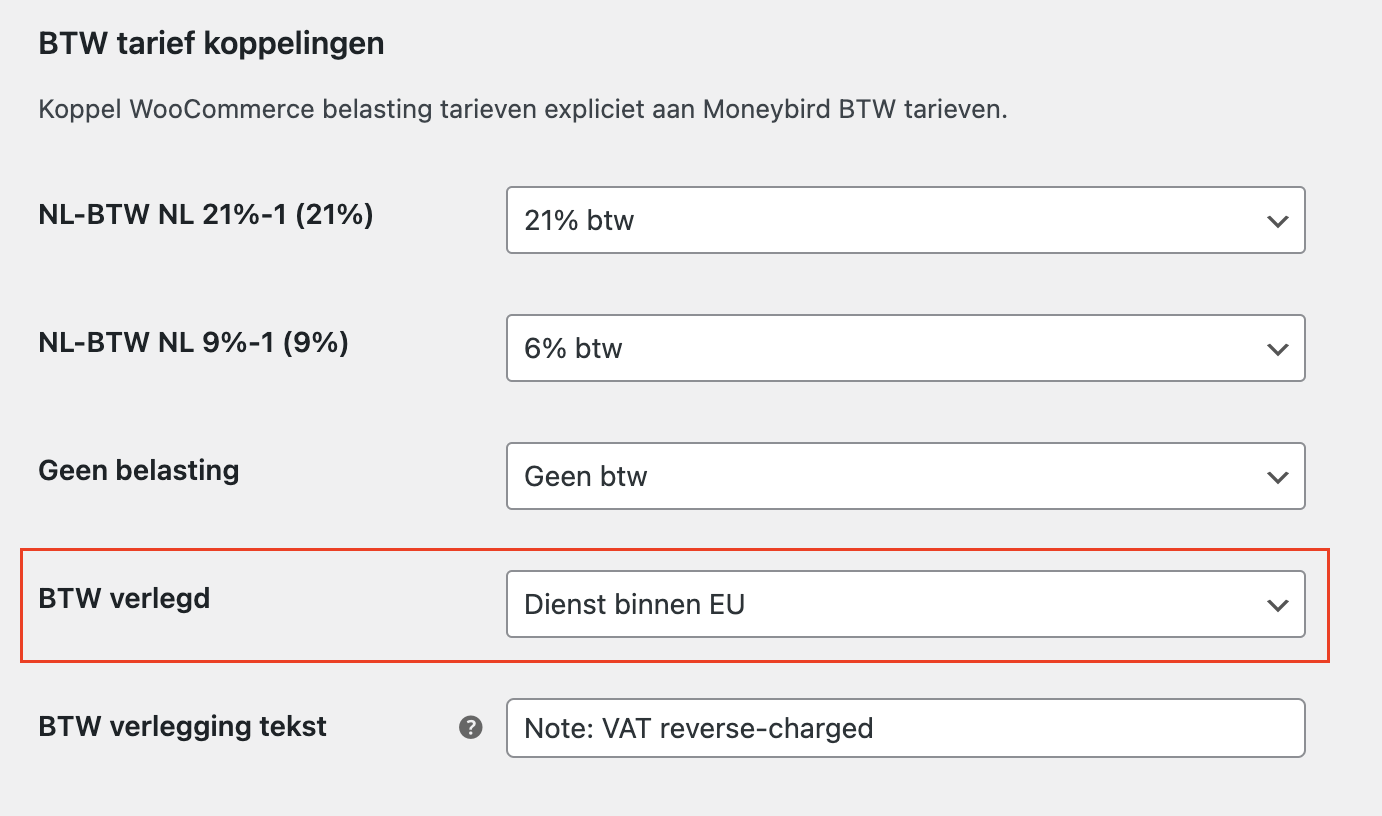The height and width of the screenshot is (816, 1382).
Task: Click the BTW tarief koppelingen heading
Action: point(211,44)
